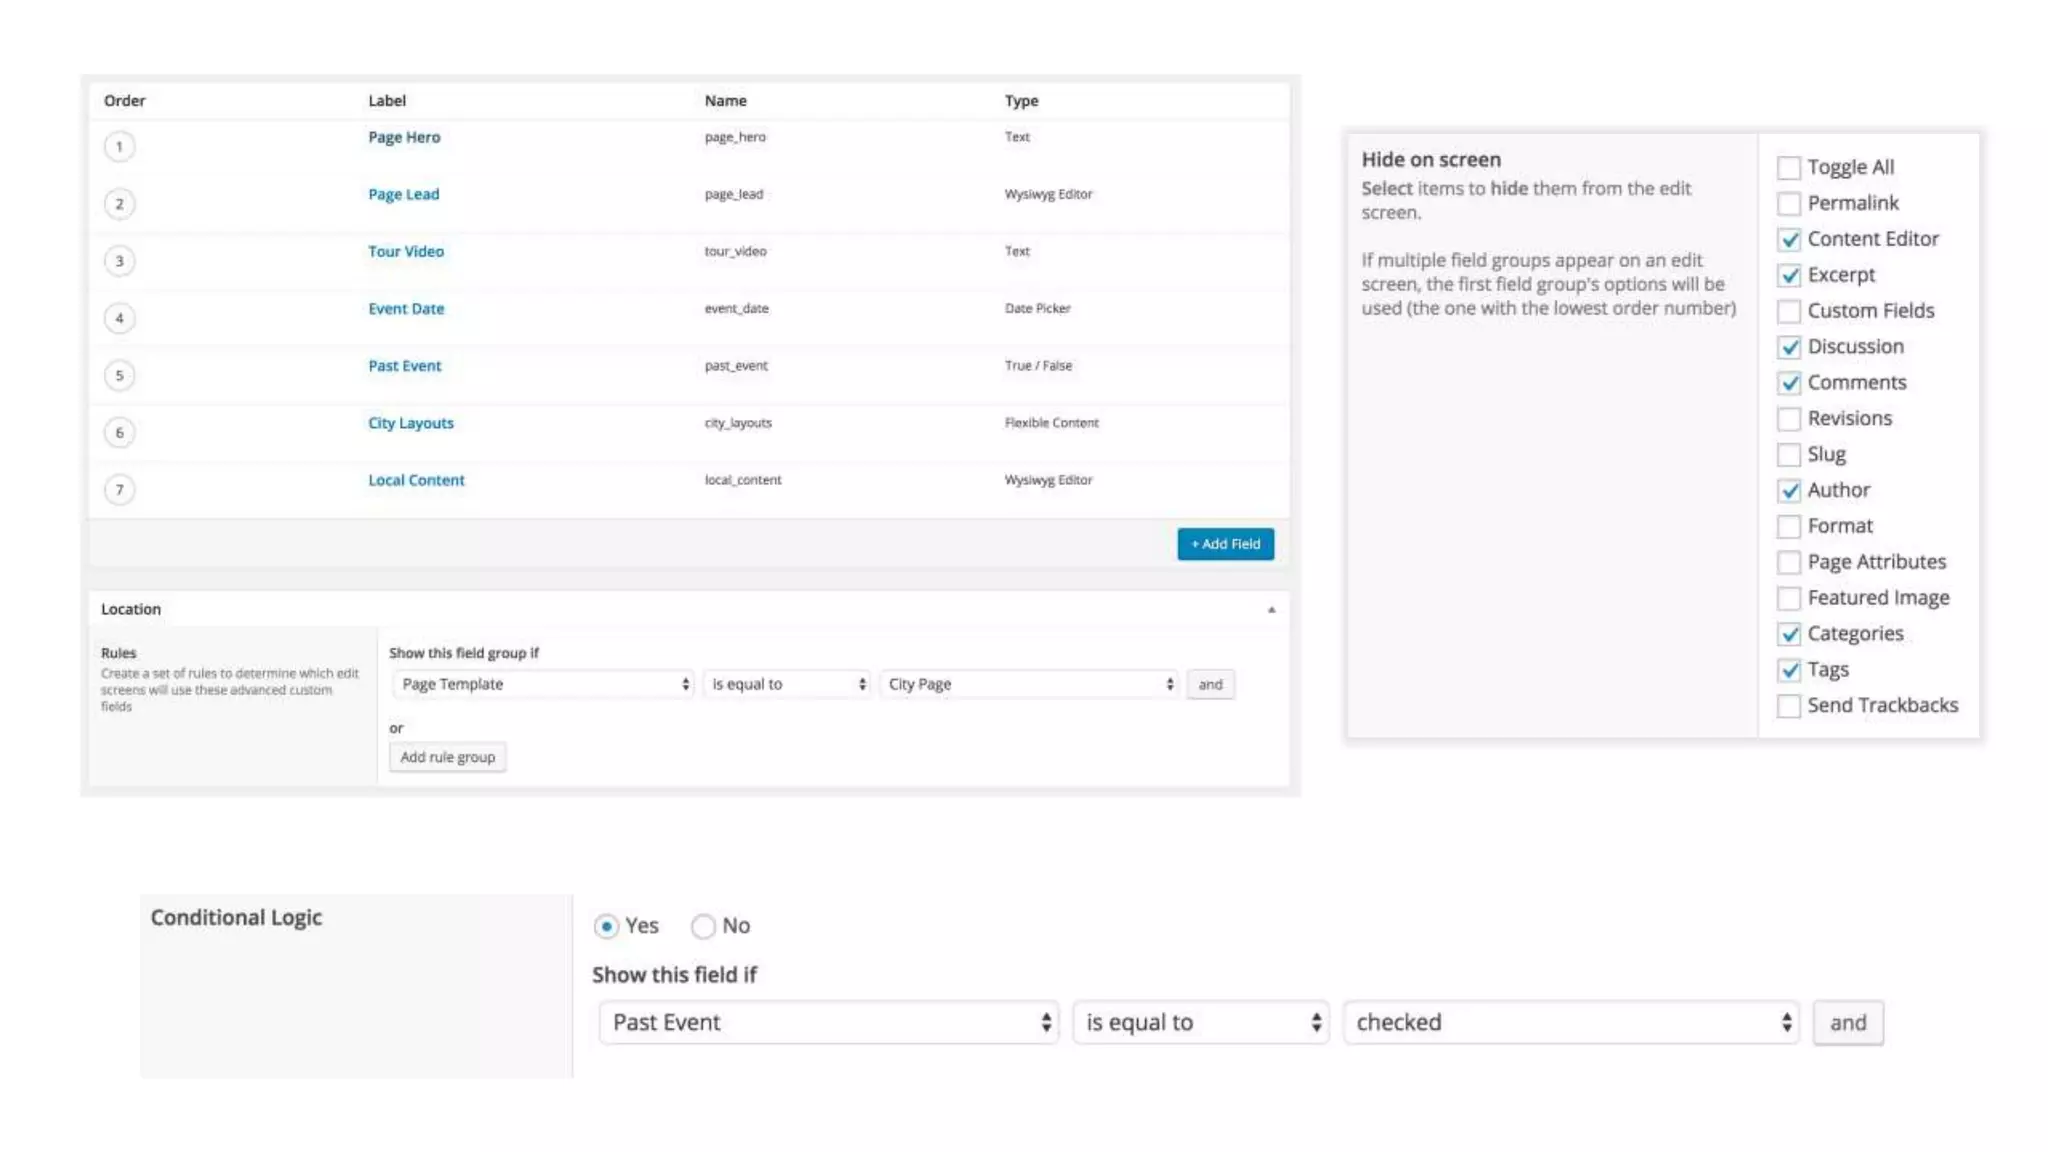Uncheck the Tags checkbox
This screenshot has height=1152, width=2048.
(1789, 670)
